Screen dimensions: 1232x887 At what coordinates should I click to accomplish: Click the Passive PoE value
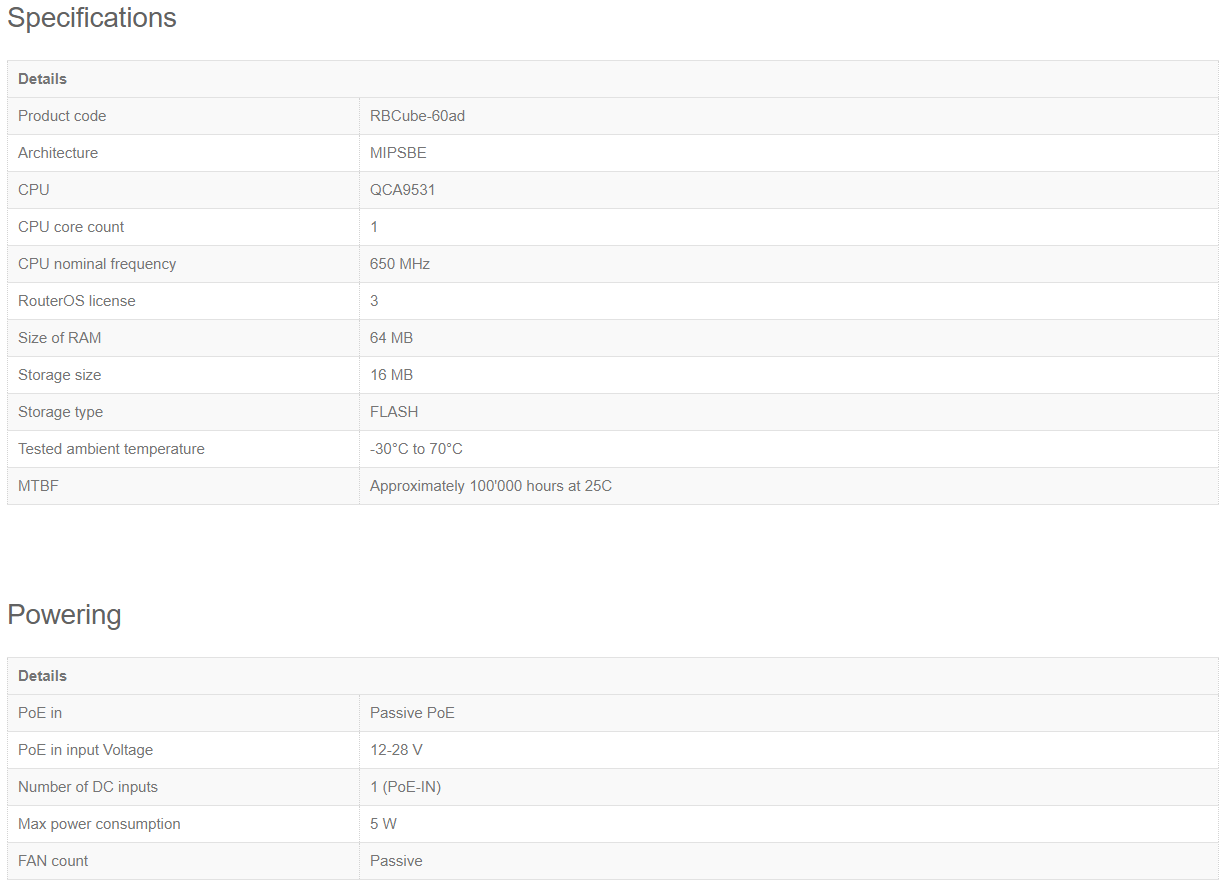click(412, 713)
